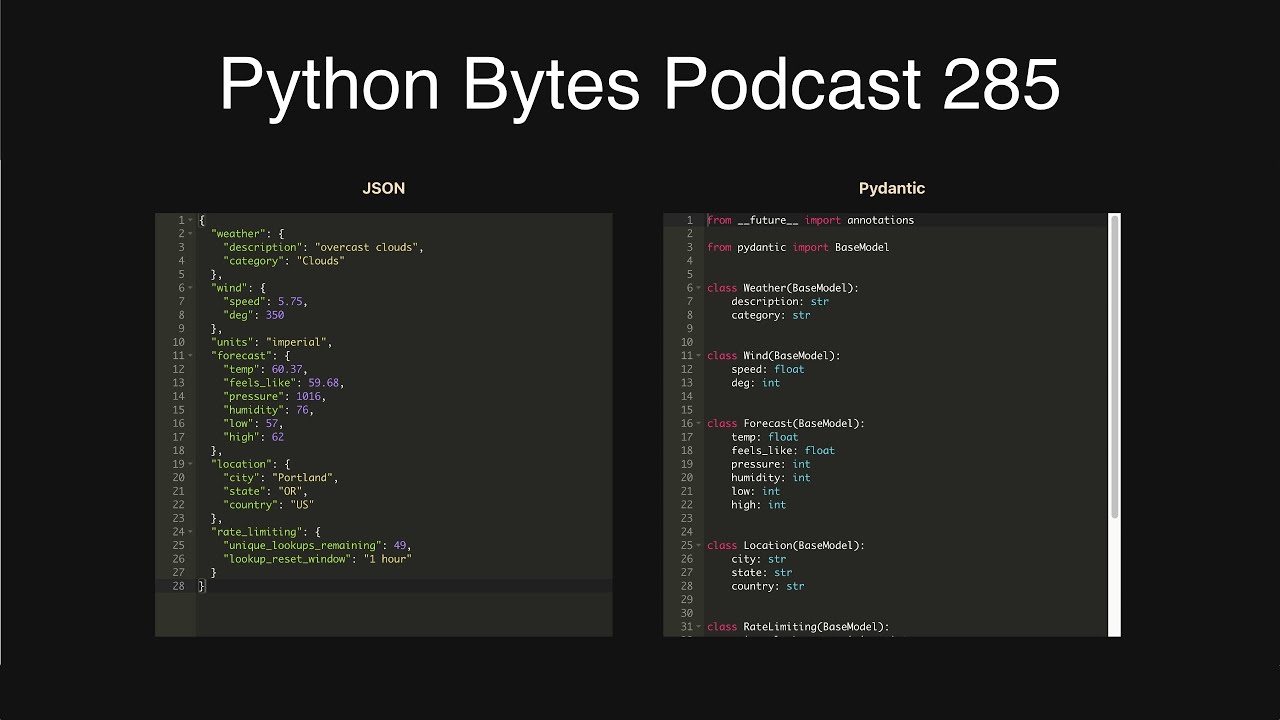This screenshot has width=1280, height=720.
Task: Click the "class Location(BaseModel):" line
Action: click(786, 546)
